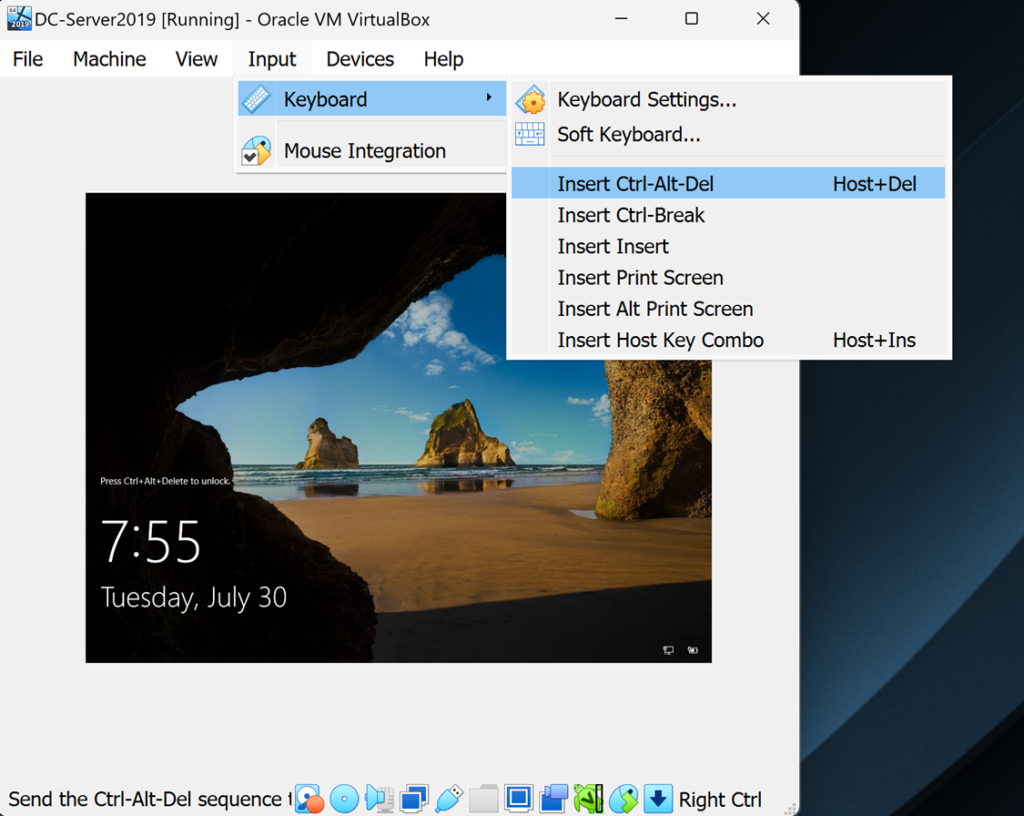
Task: Click Insert Print Screen menu entry
Action: (x=640, y=278)
